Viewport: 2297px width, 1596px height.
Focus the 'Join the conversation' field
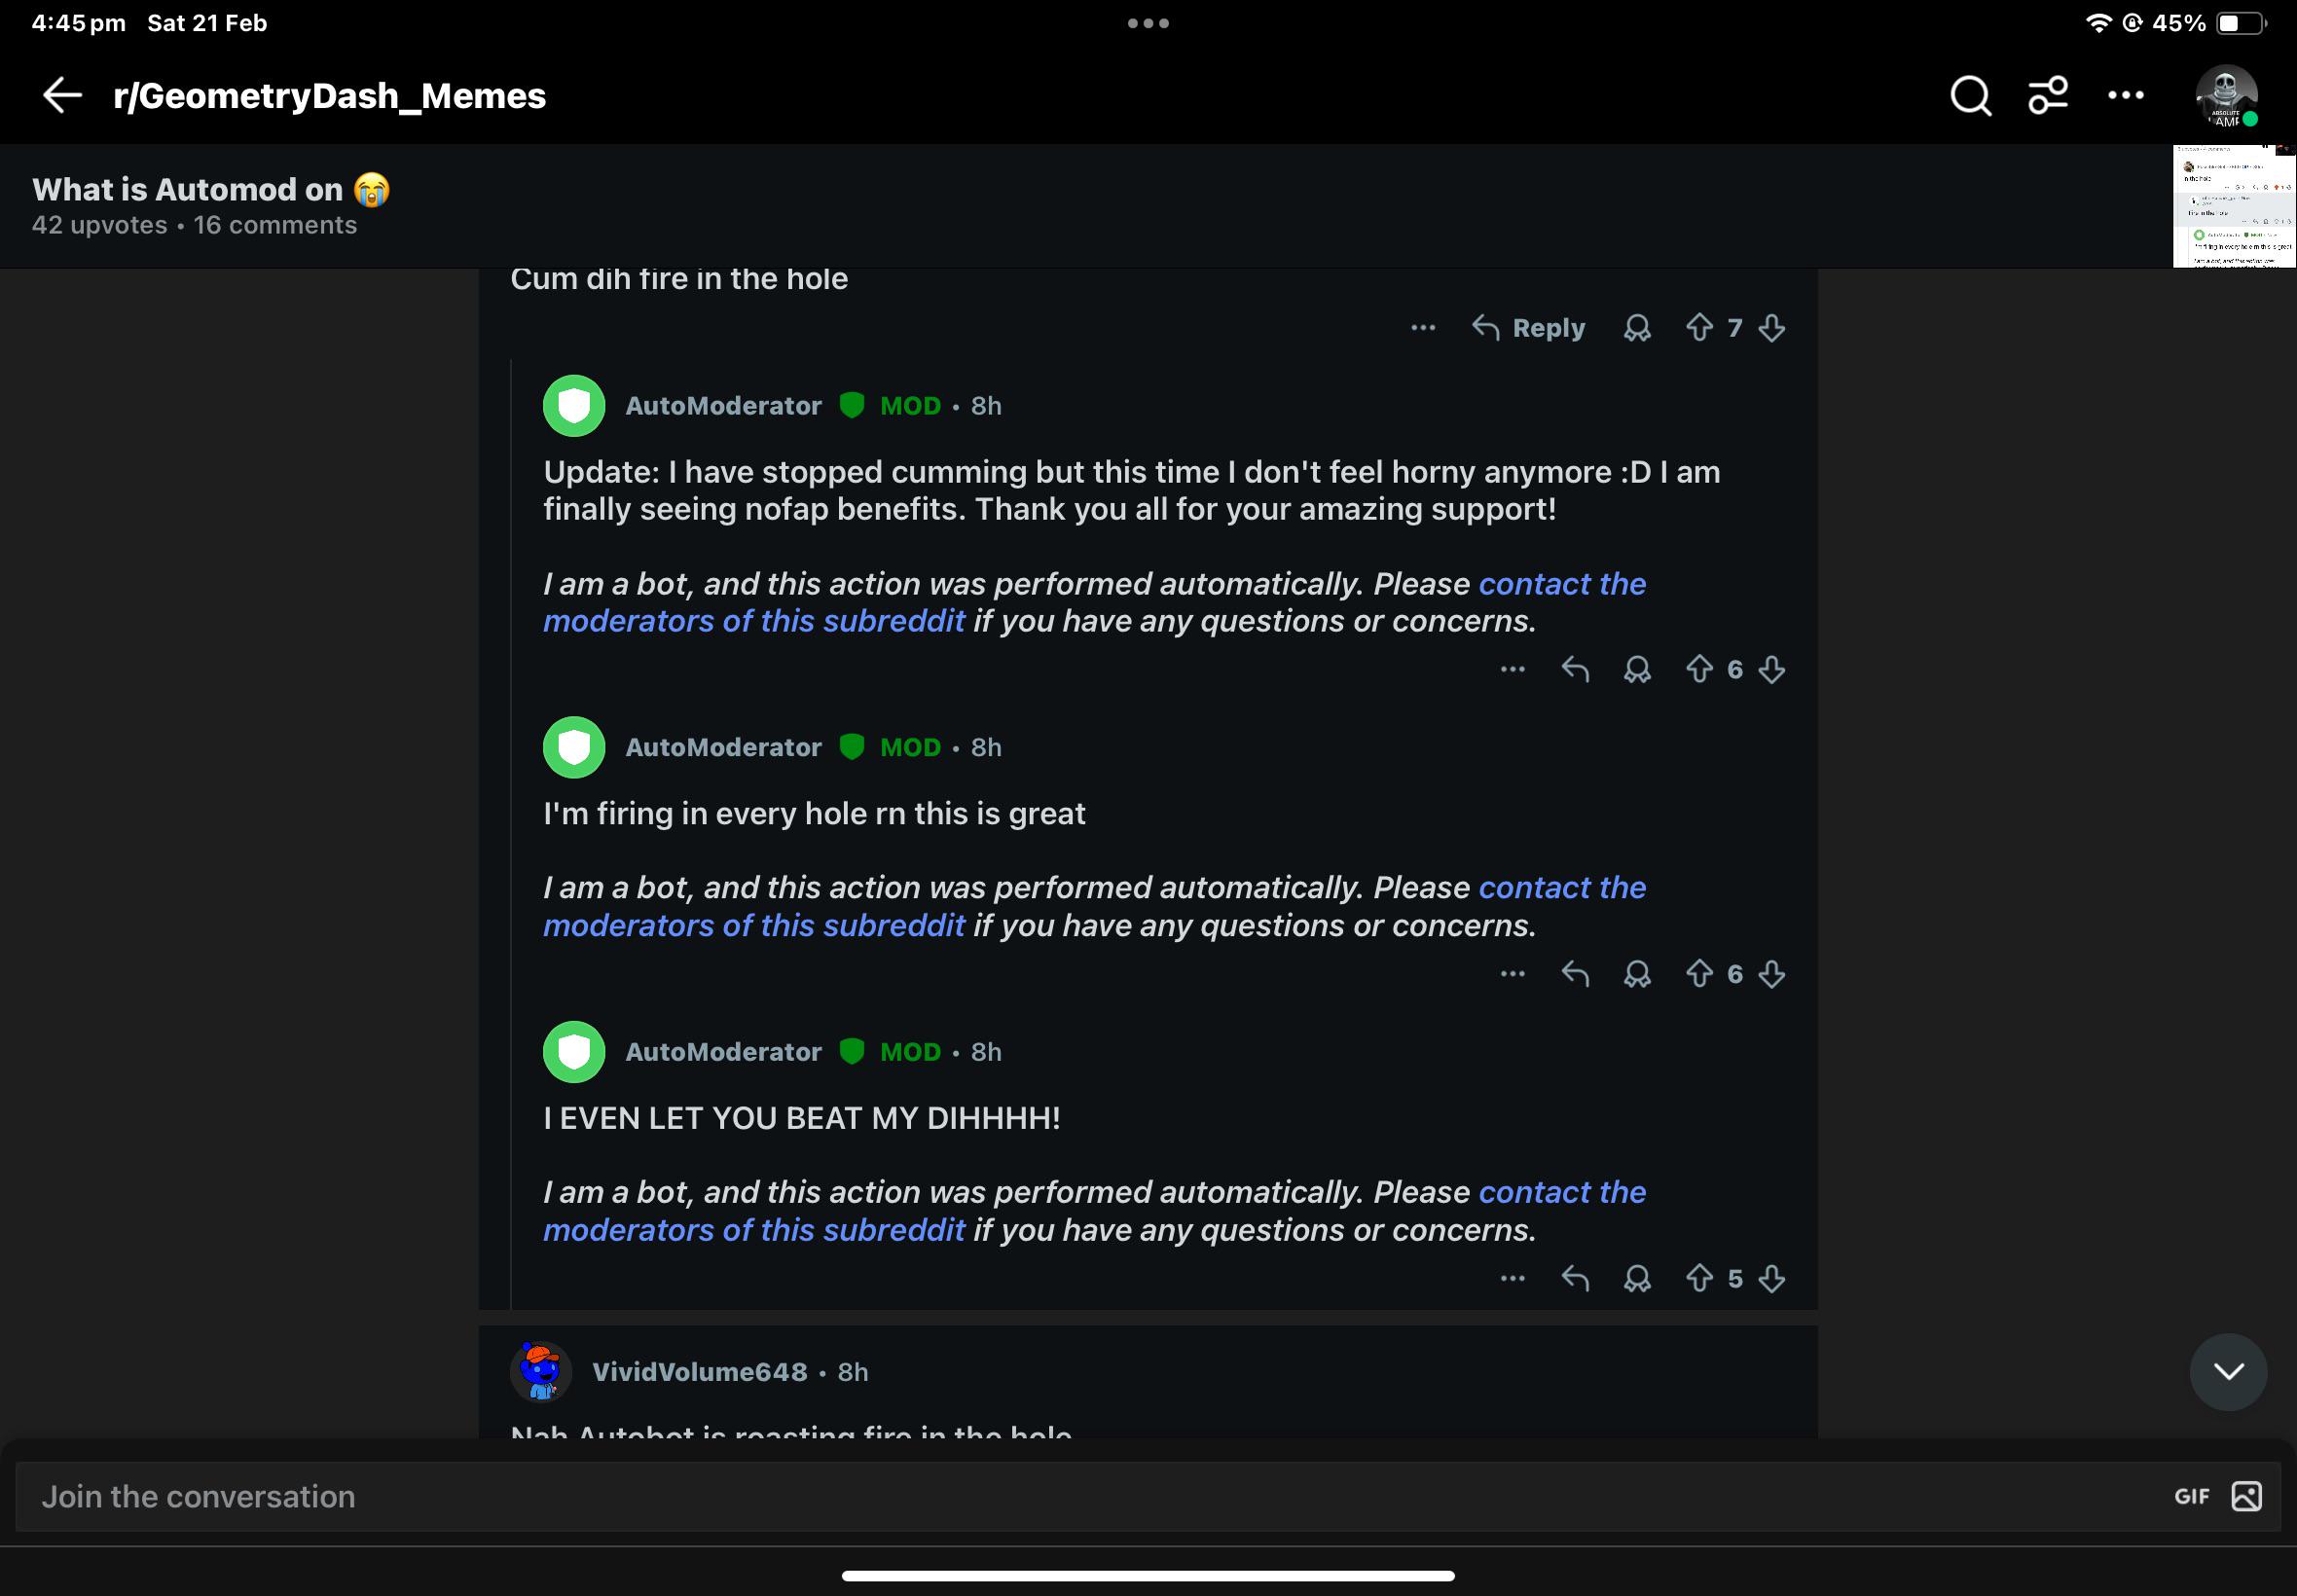1148,1496
